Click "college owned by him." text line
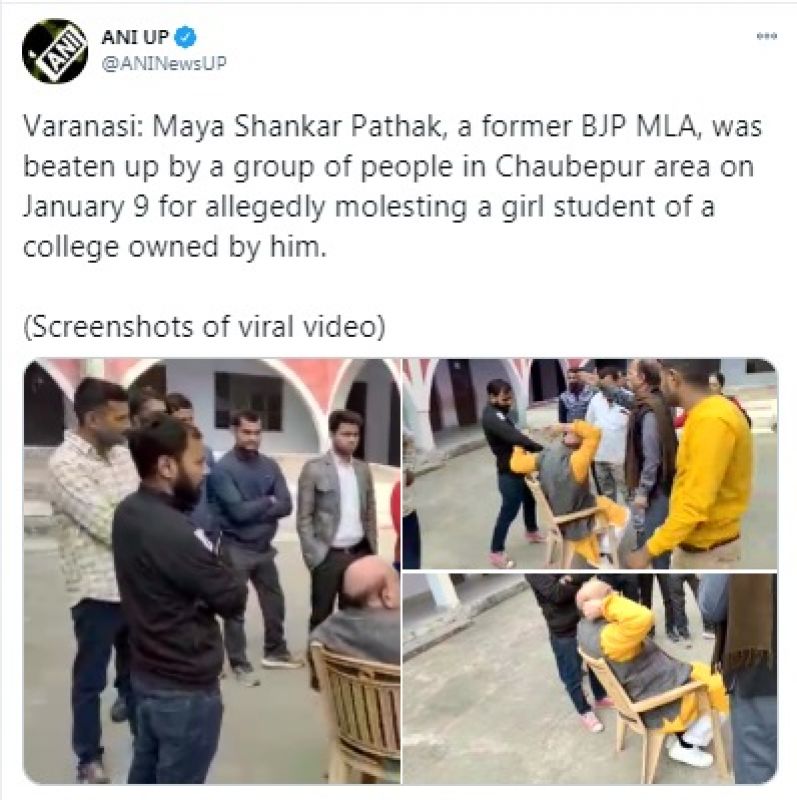The width and height of the screenshot is (797, 800). (175, 248)
